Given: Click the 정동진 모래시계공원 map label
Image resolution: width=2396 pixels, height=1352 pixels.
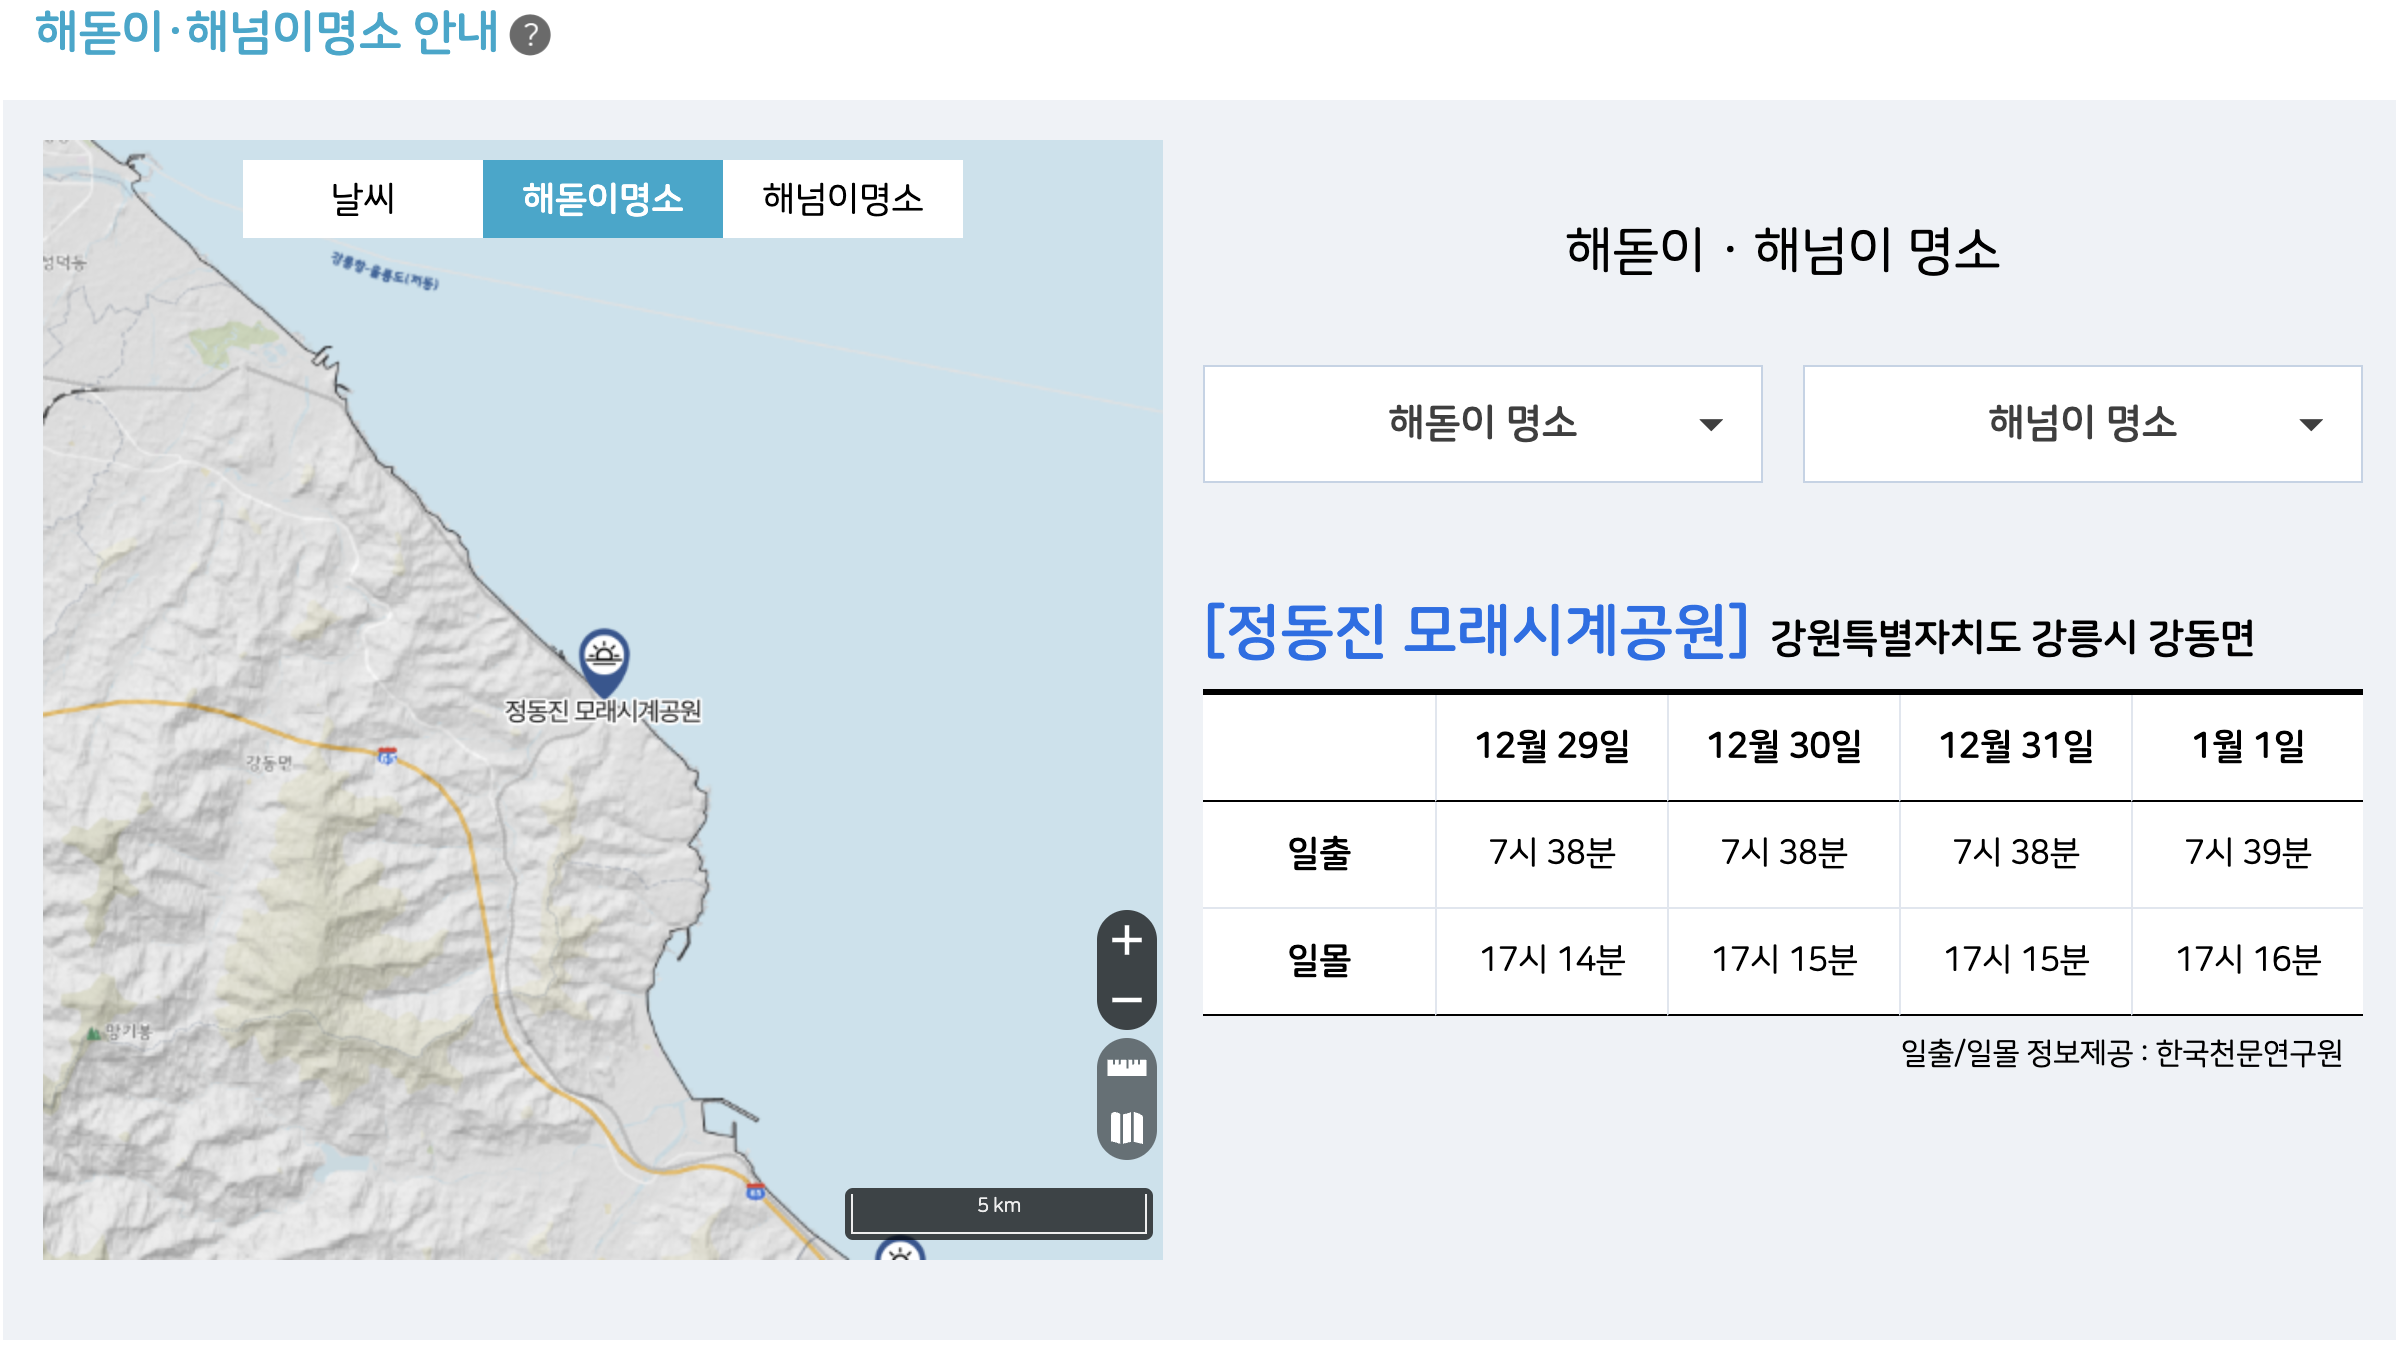Looking at the screenshot, I should pyautogui.click(x=603, y=711).
